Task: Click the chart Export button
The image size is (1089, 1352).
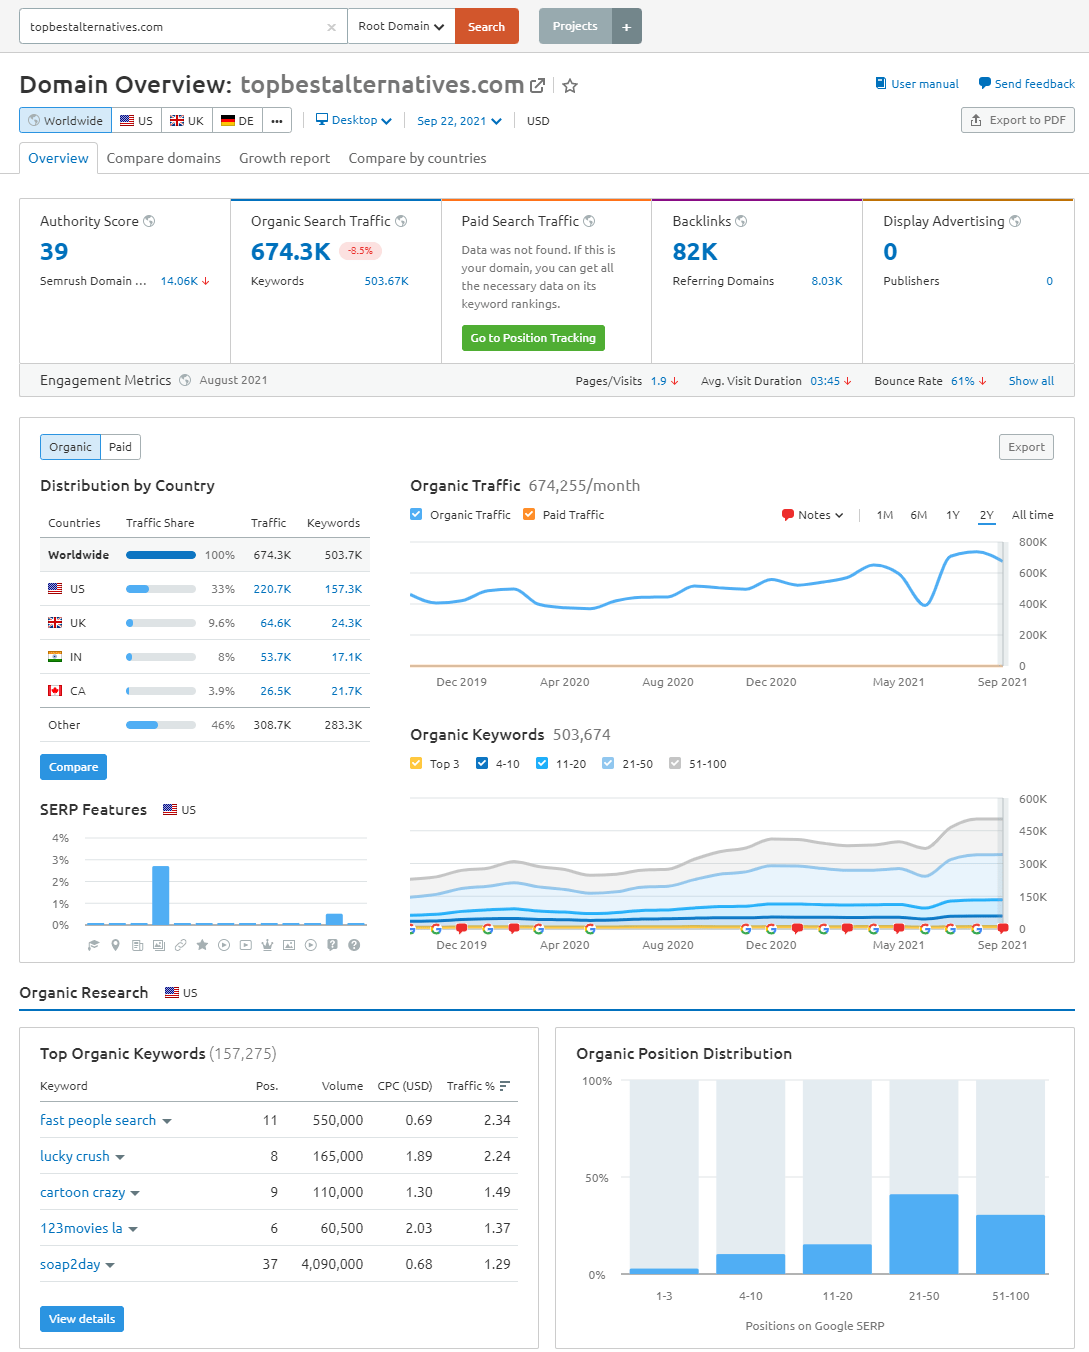Action: [x=1026, y=447]
